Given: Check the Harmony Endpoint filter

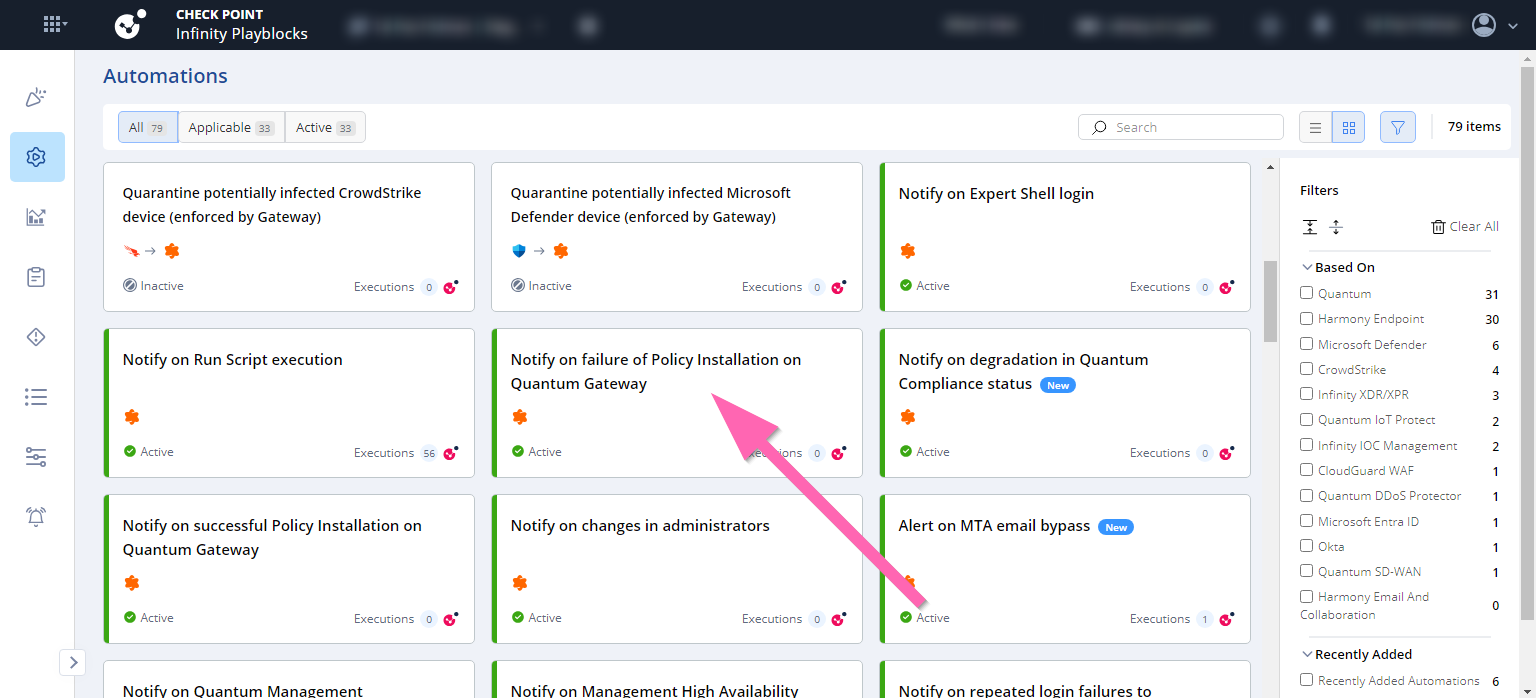Looking at the screenshot, I should [1306, 318].
